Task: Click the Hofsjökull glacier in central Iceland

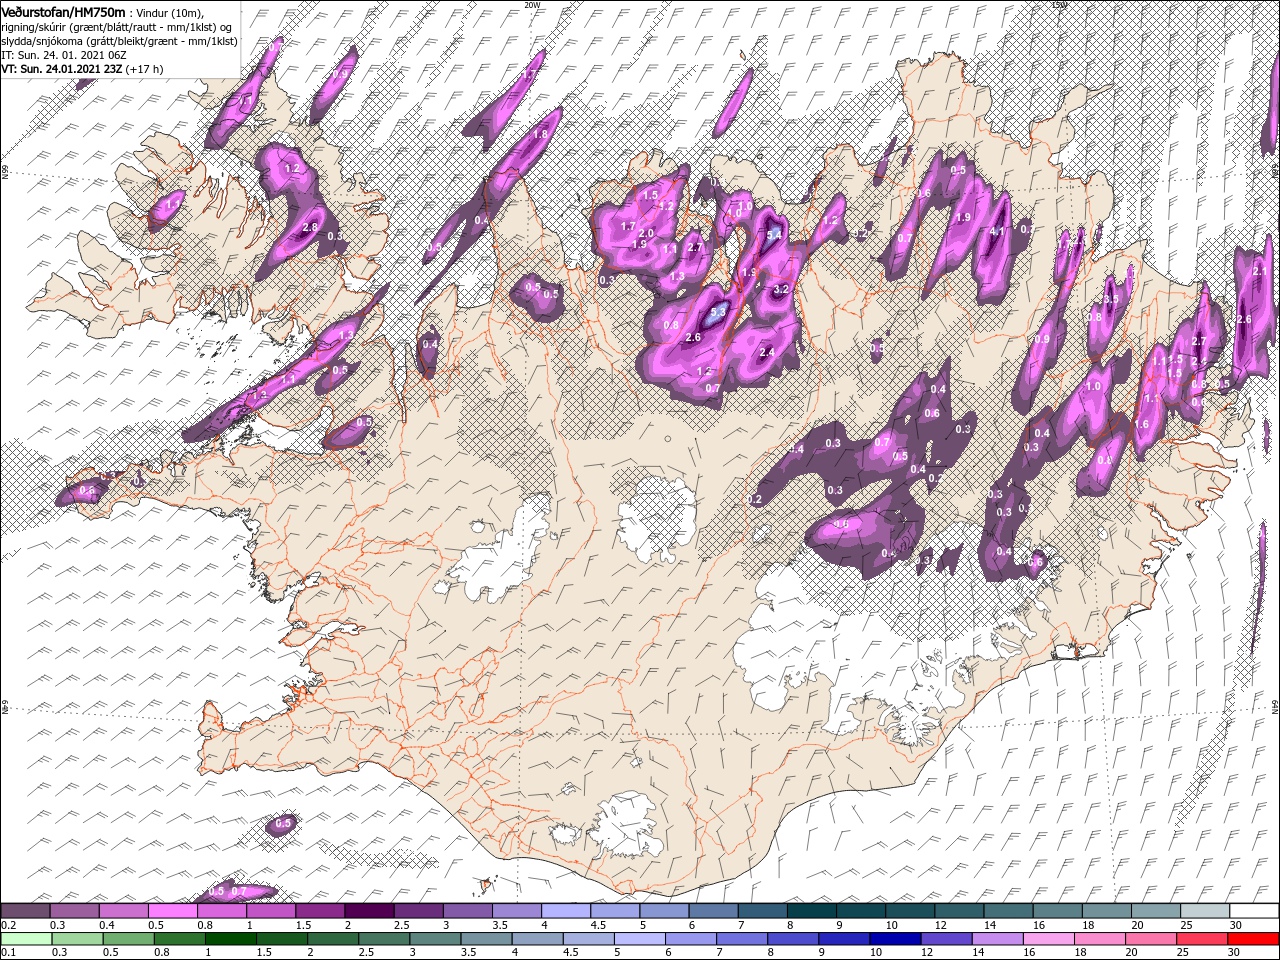Action: pos(657,516)
